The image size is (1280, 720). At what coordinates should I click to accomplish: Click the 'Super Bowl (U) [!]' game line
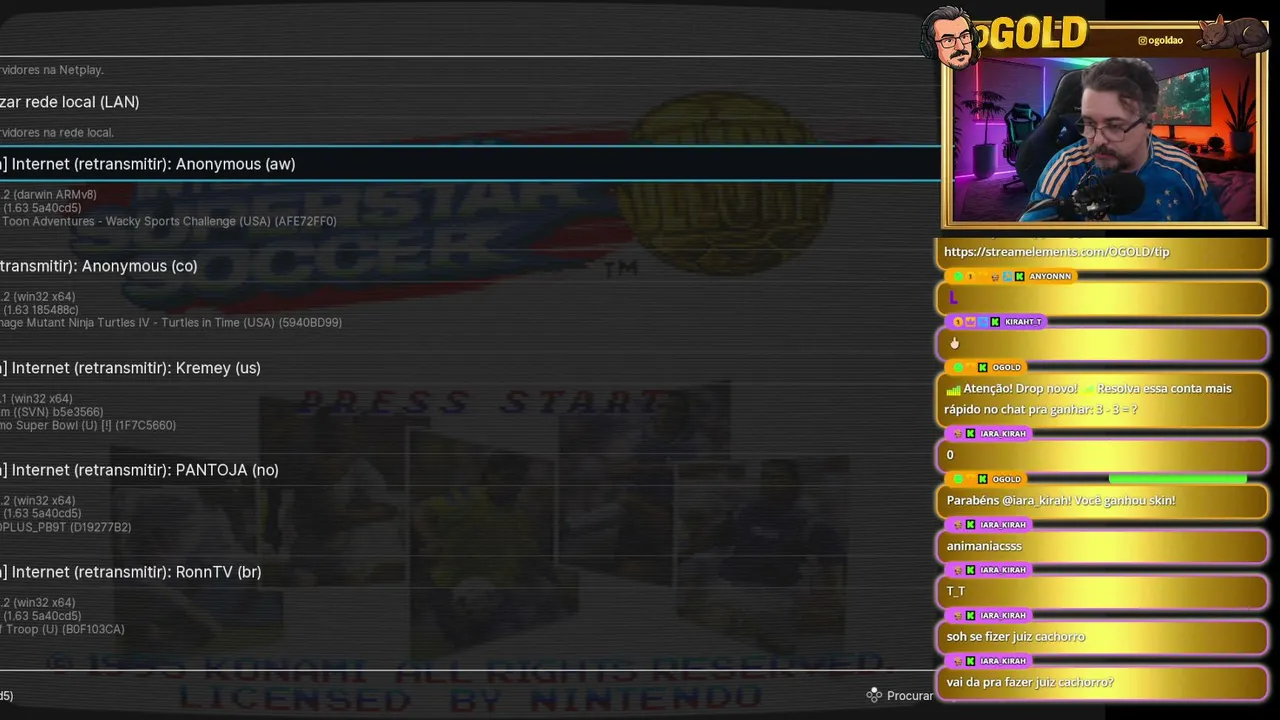pos(88,425)
